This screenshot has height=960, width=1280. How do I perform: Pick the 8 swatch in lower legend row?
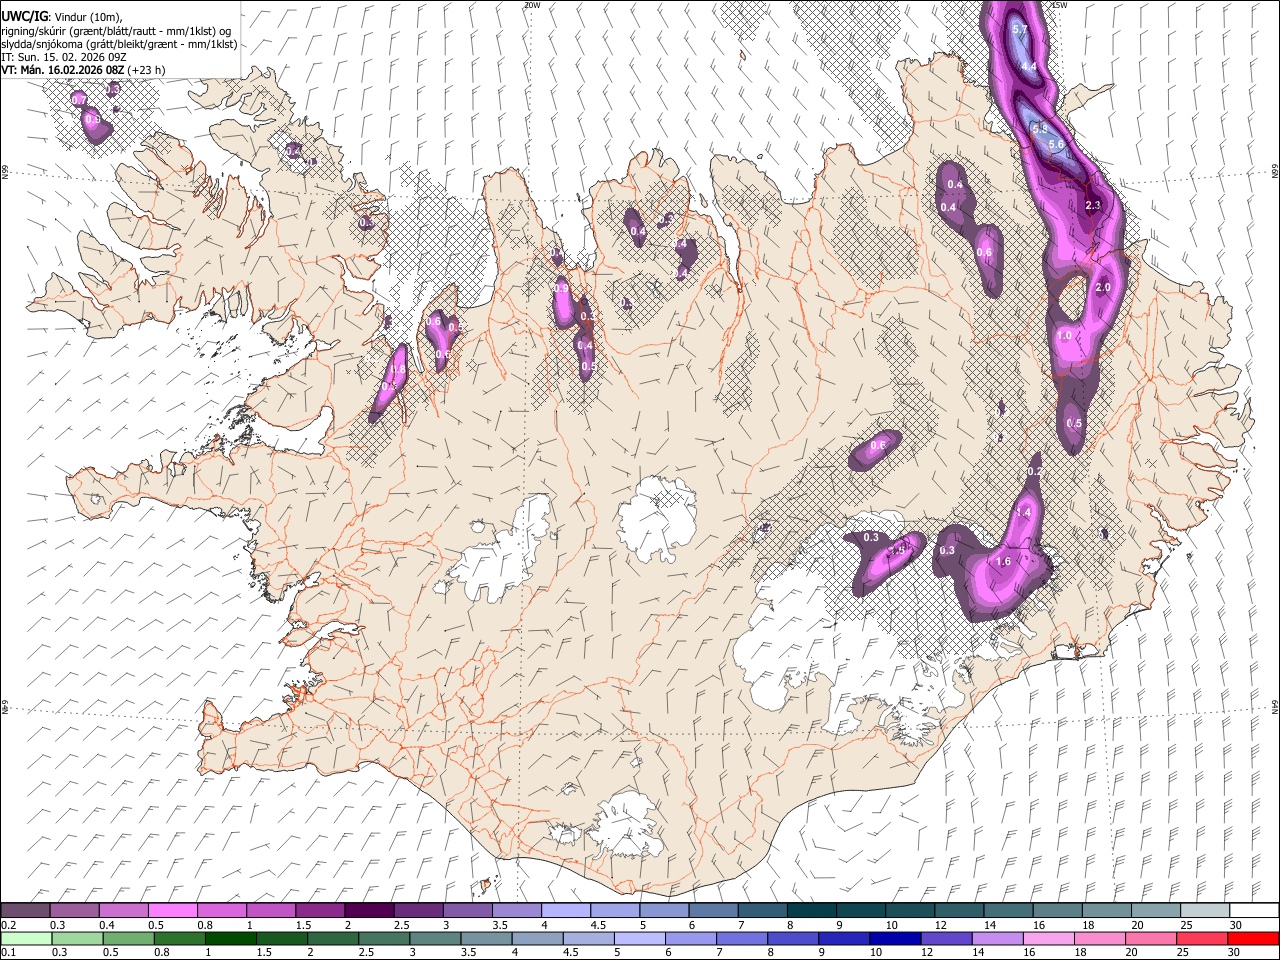(792, 939)
